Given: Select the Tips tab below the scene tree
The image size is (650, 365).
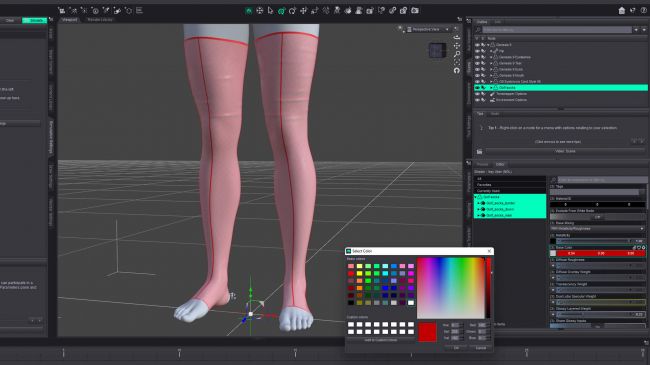Looking at the screenshot, I should click(480, 114).
